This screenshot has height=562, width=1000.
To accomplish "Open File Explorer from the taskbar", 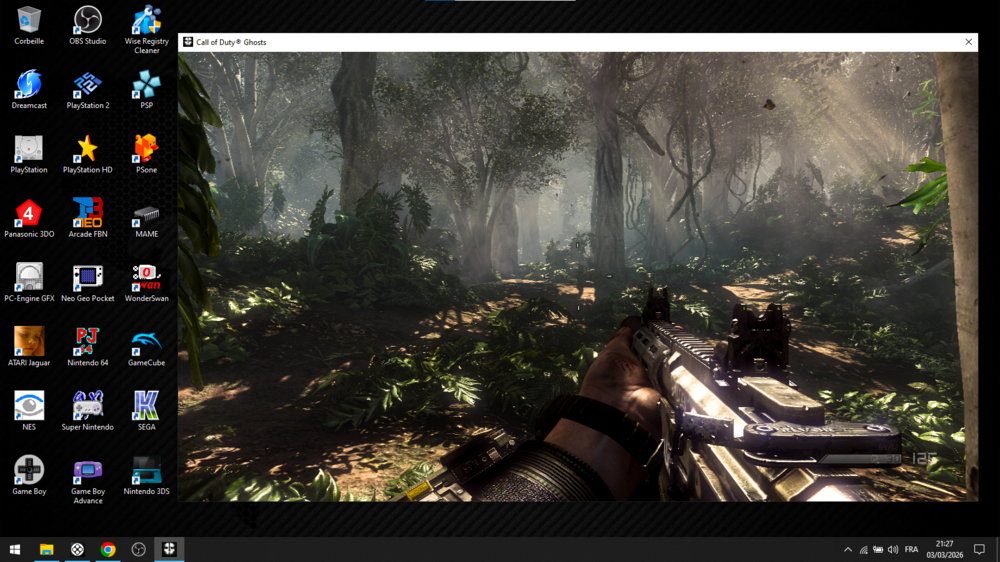I will tap(46, 549).
